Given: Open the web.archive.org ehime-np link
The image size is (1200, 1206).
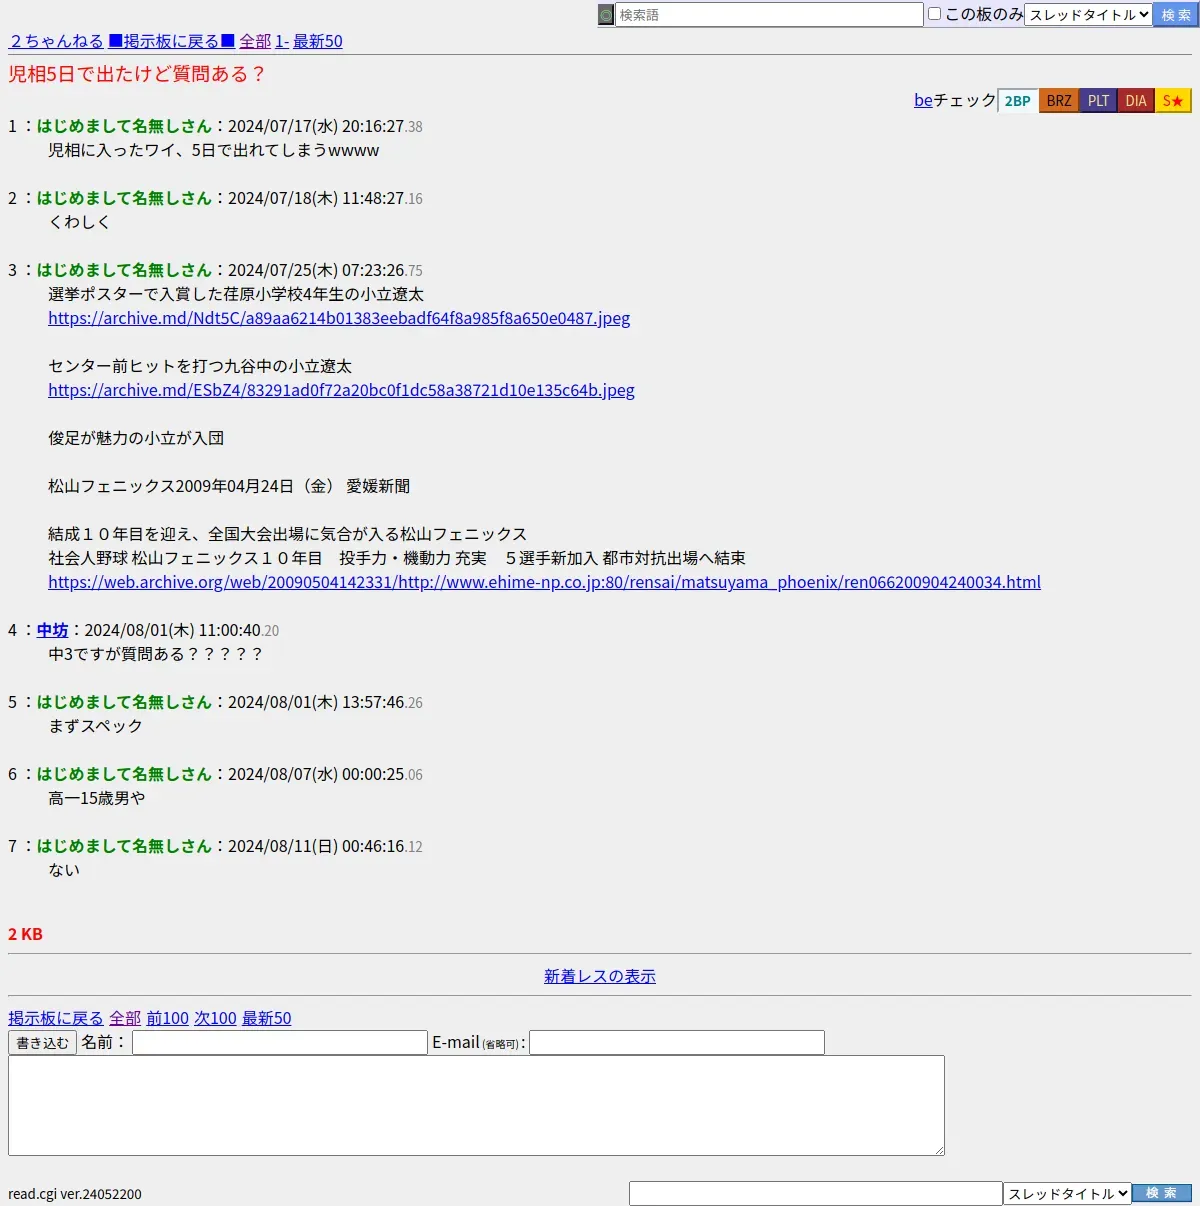Looking at the screenshot, I should [544, 582].
